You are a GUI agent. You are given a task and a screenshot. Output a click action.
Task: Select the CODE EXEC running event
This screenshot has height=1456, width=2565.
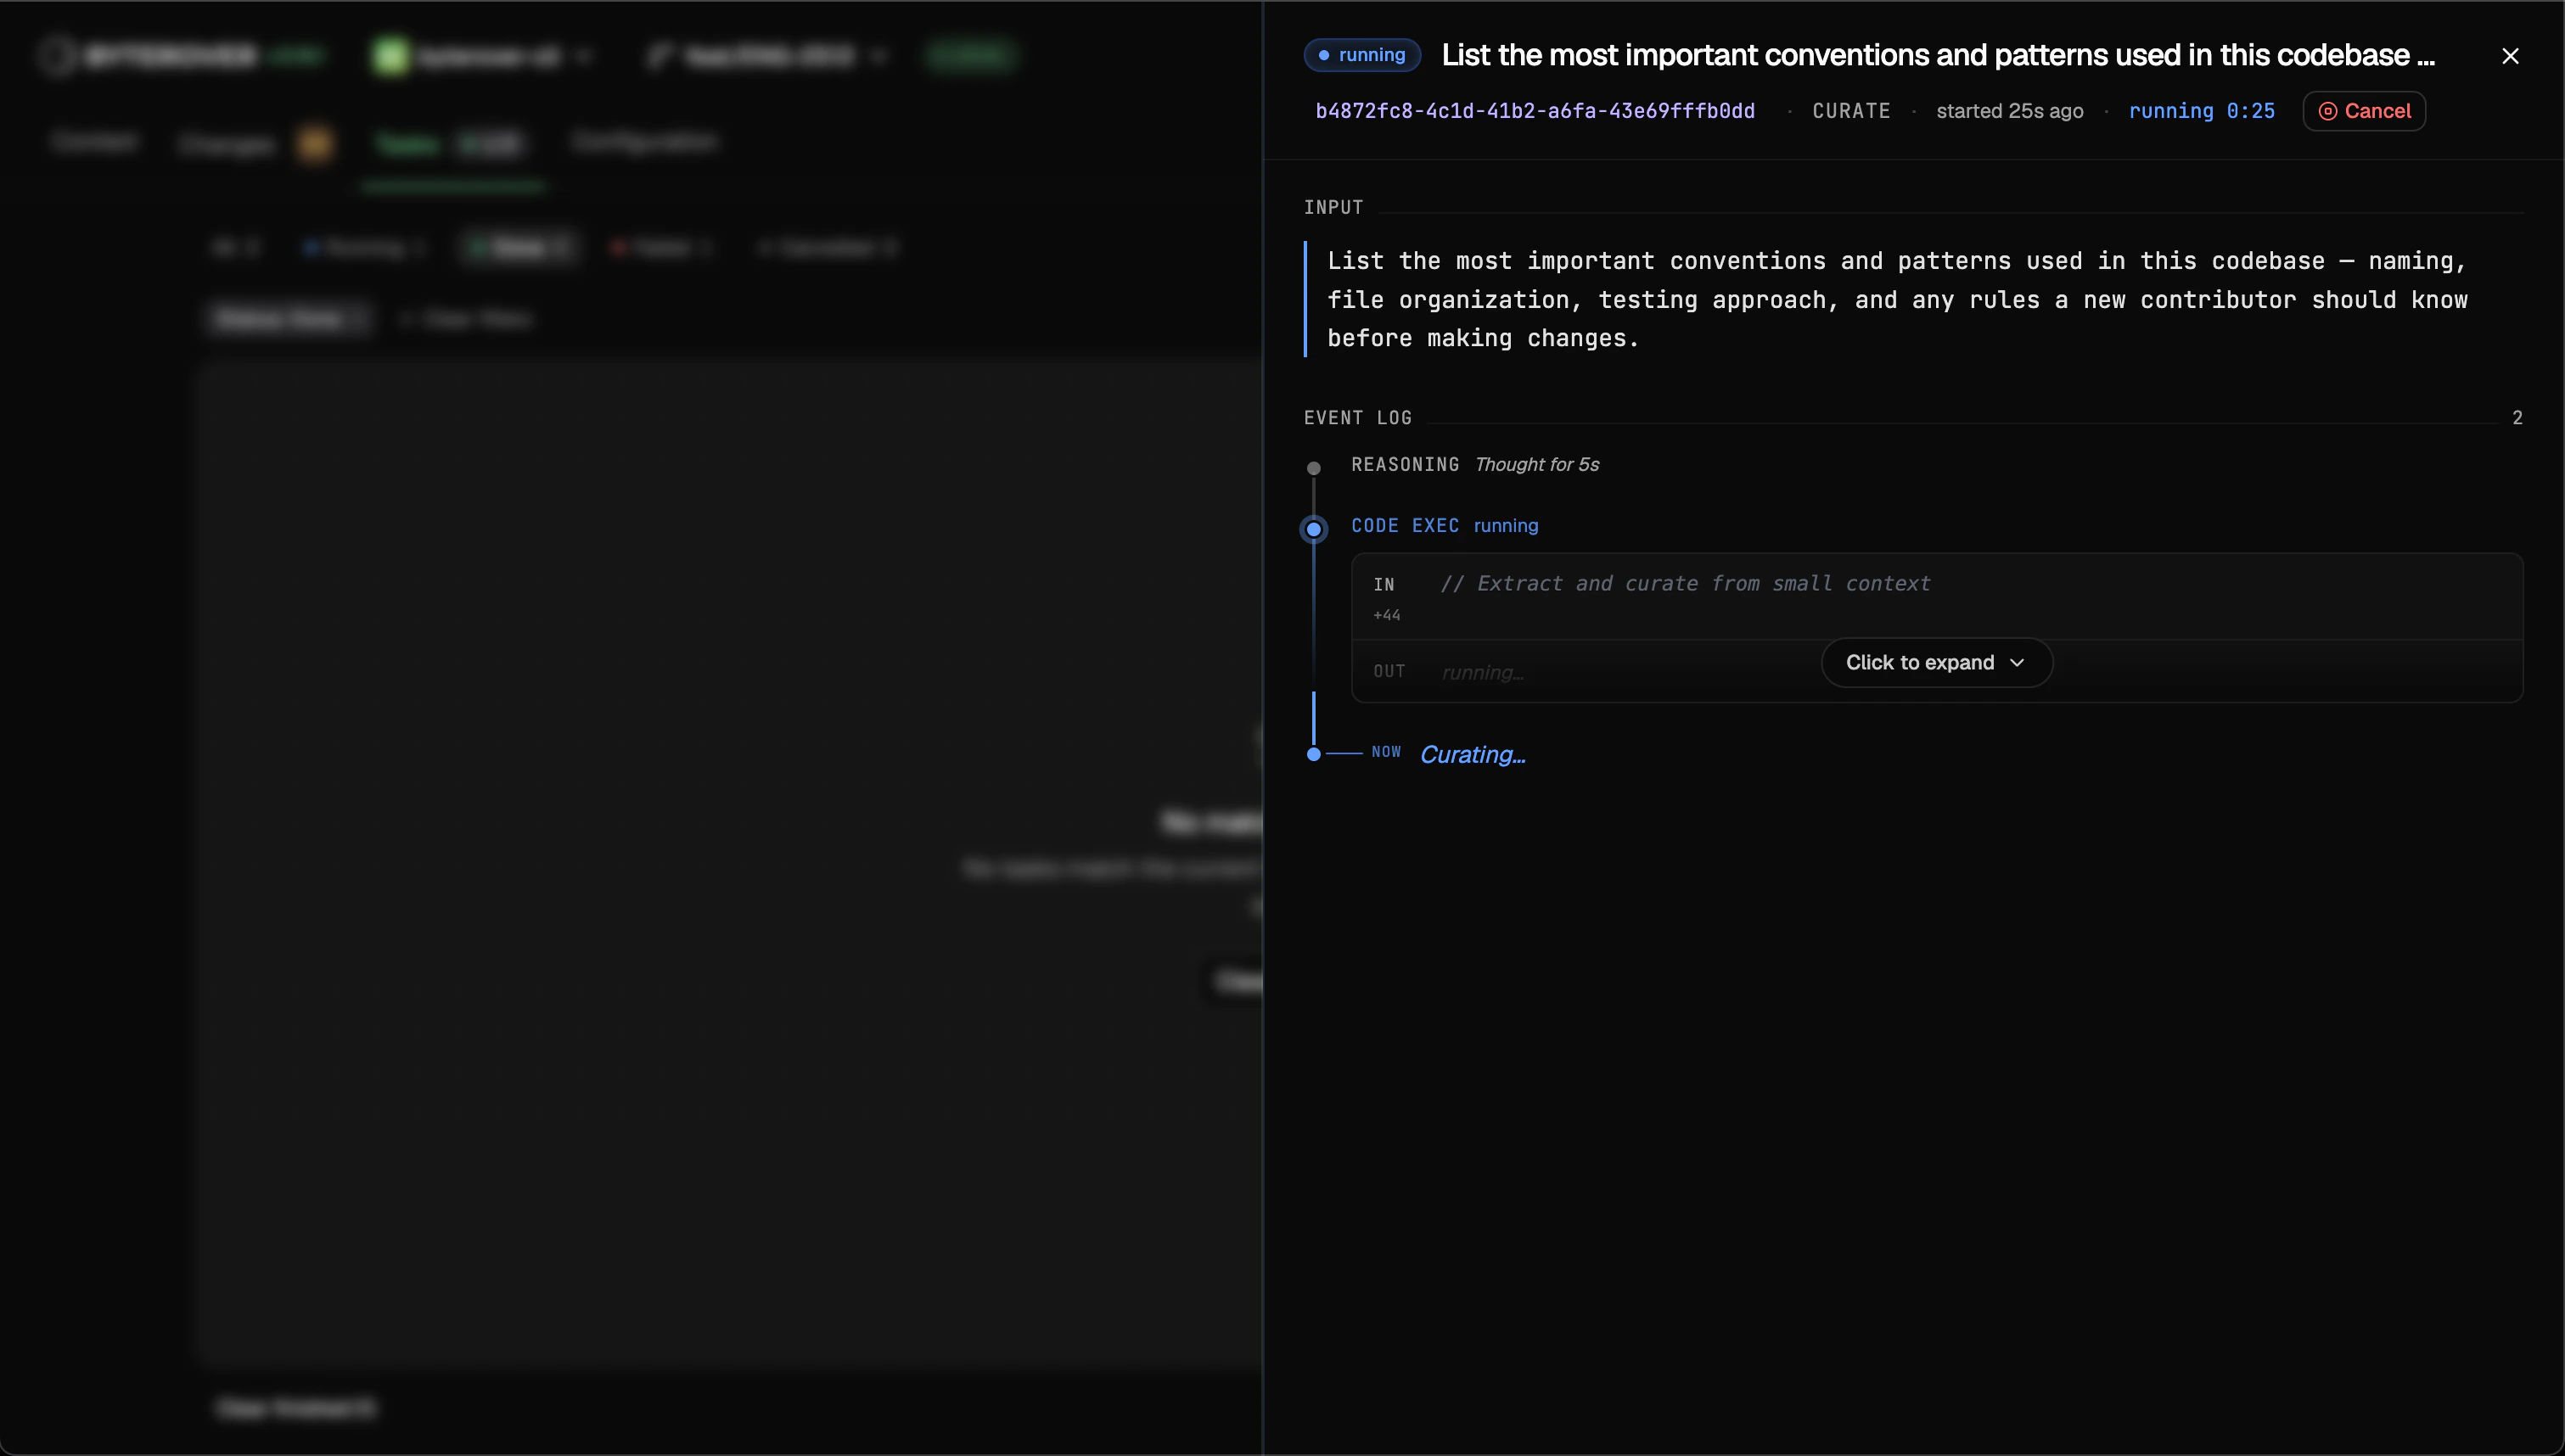coord(1444,525)
